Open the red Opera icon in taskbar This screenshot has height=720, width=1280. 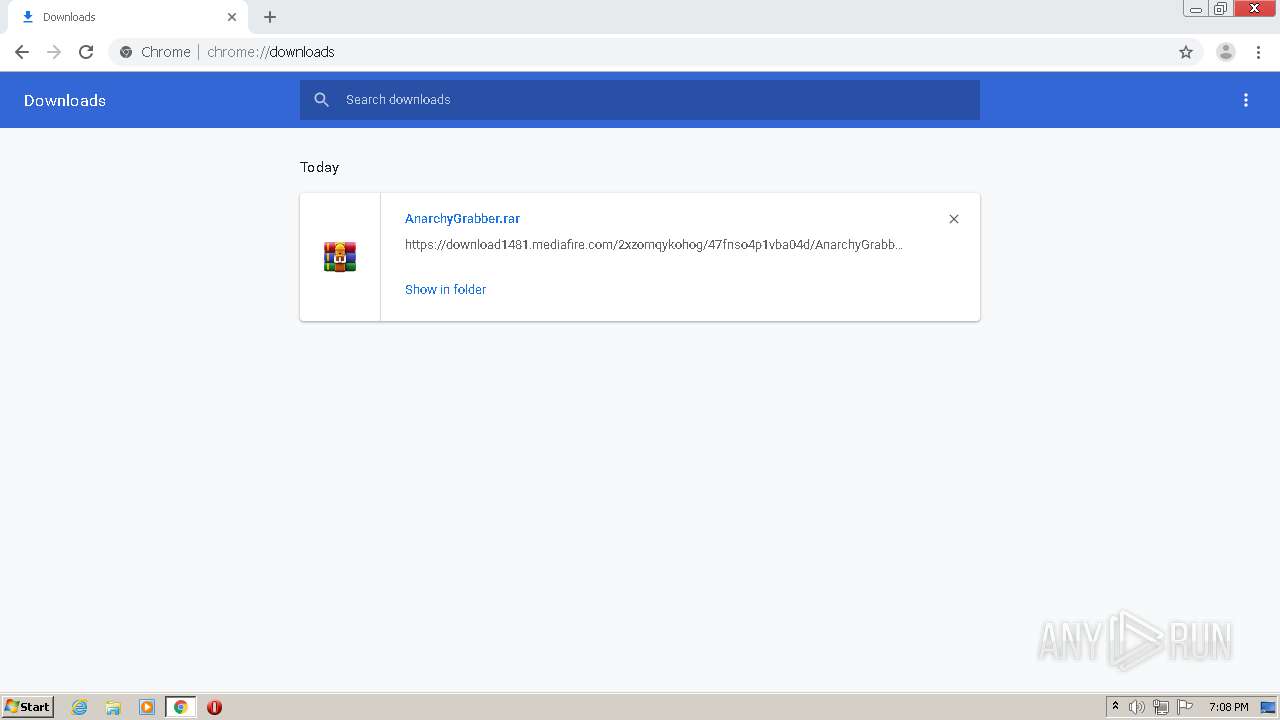pyautogui.click(x=214, y=707)
